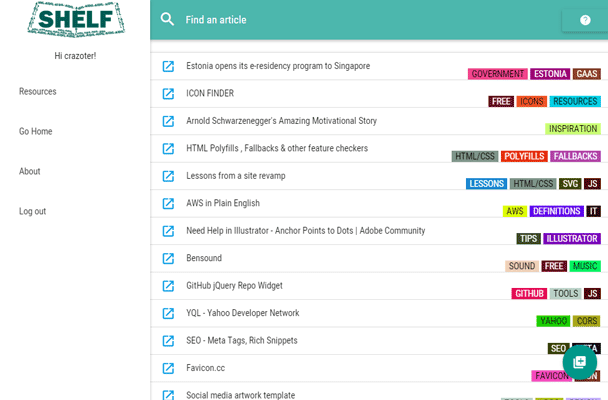
Task: Open link icon for HTML Polyfills article
Action: pos(168,149)
